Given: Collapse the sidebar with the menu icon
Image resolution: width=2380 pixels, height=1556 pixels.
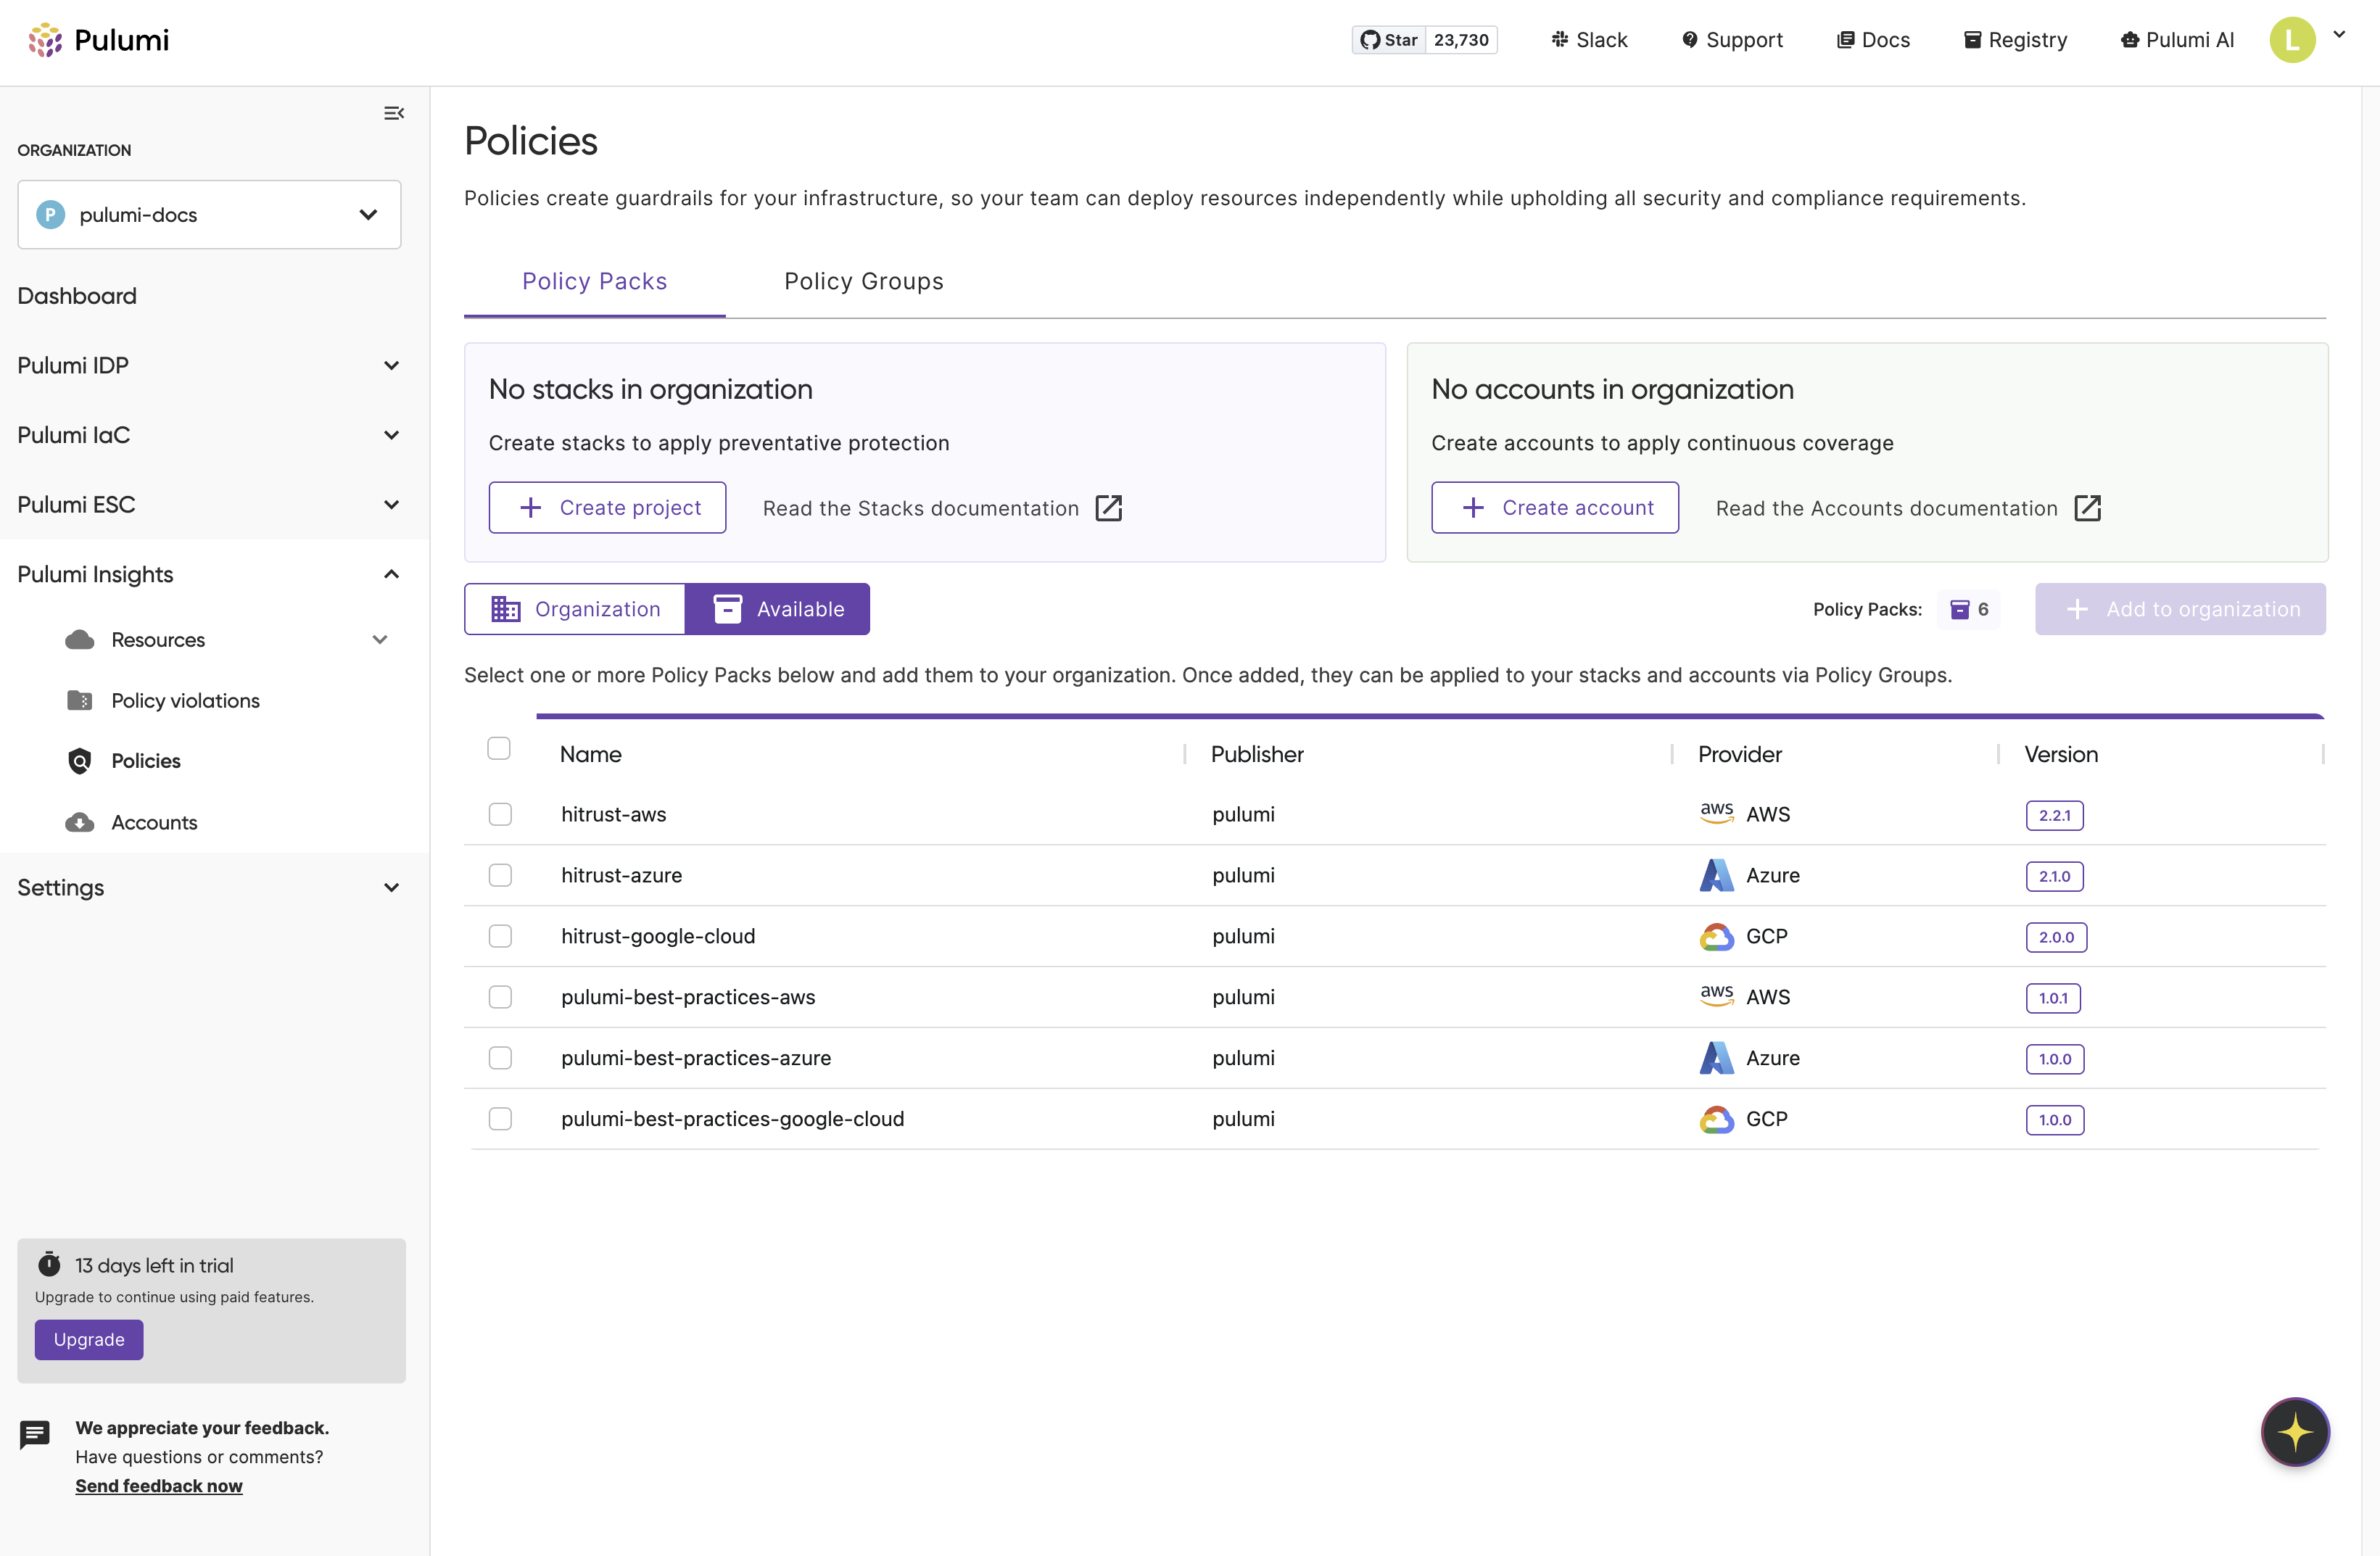Looking at the screenshot, I should pyautogui.click(x=394, y=113).
